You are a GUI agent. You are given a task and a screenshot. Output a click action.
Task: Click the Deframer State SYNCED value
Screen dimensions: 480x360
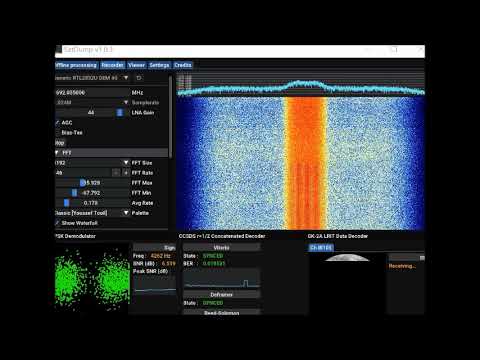click(x=213, y=303)
